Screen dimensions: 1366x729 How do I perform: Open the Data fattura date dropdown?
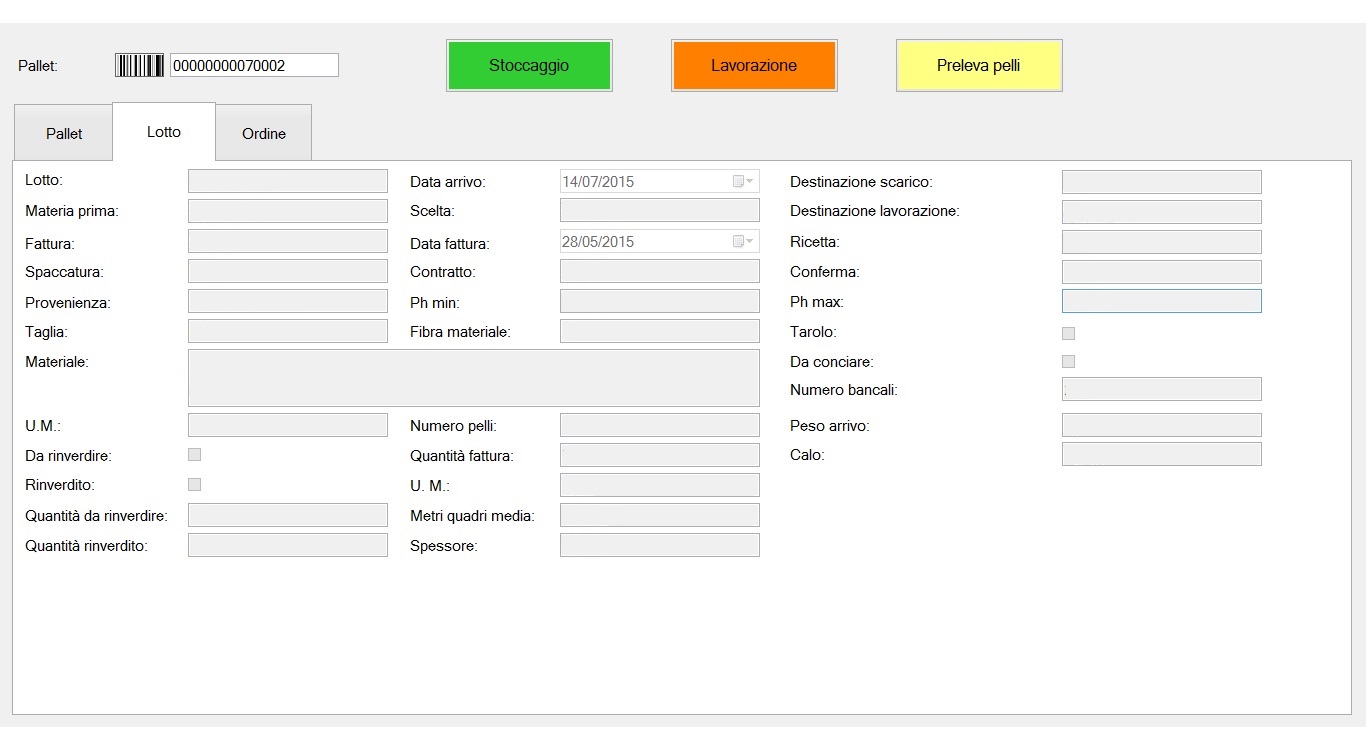[x=744, y=242]
